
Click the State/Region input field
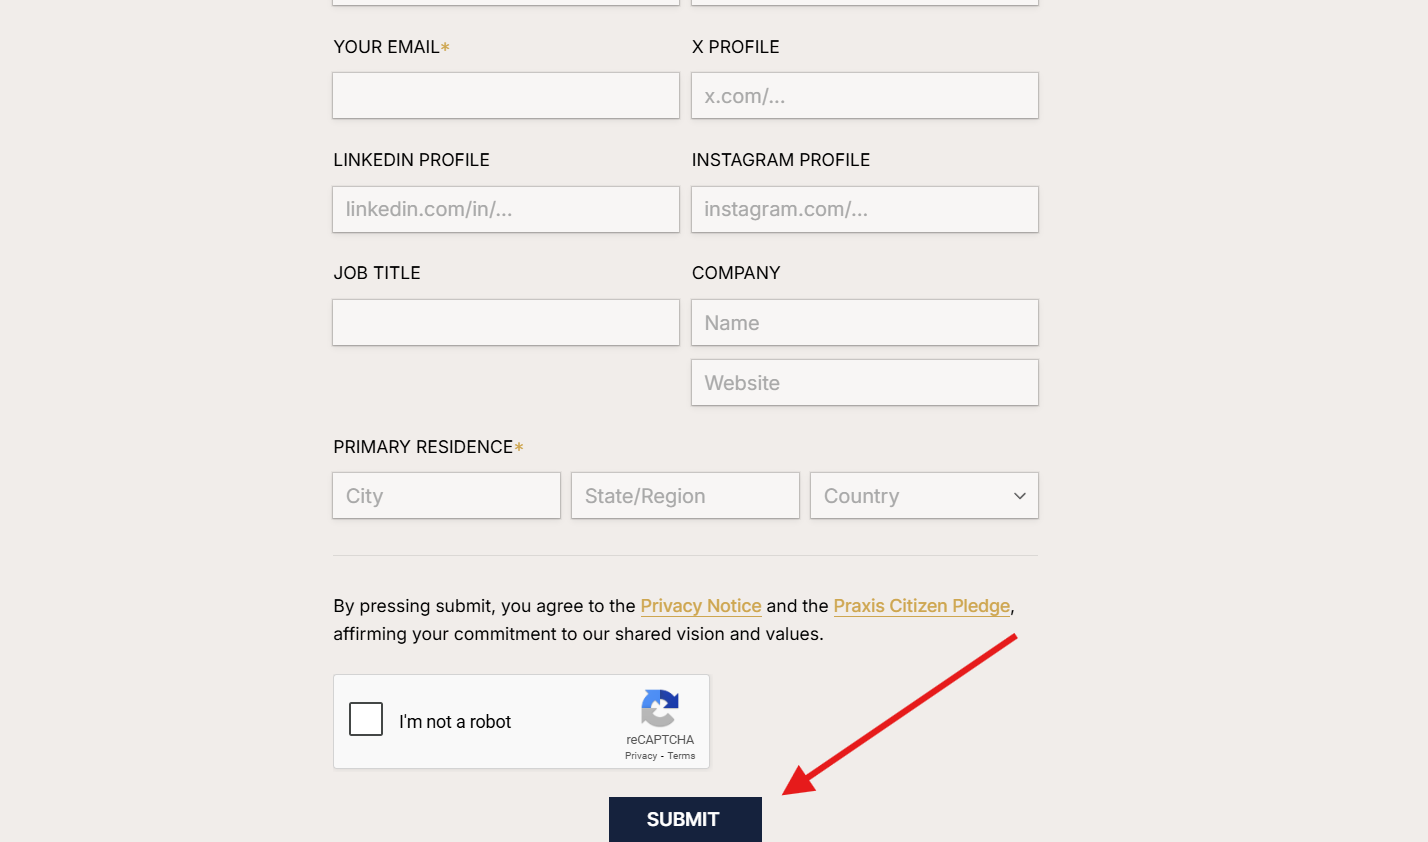(684, 495)
